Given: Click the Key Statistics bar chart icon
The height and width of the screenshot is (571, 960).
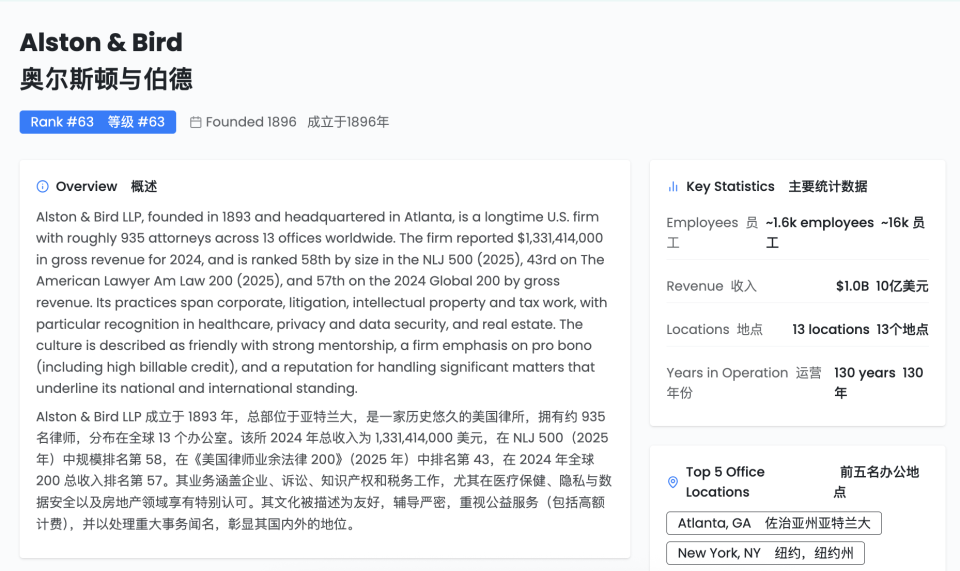Looking at the screenshot, I should pyautogui.click(x=673, y=187).
